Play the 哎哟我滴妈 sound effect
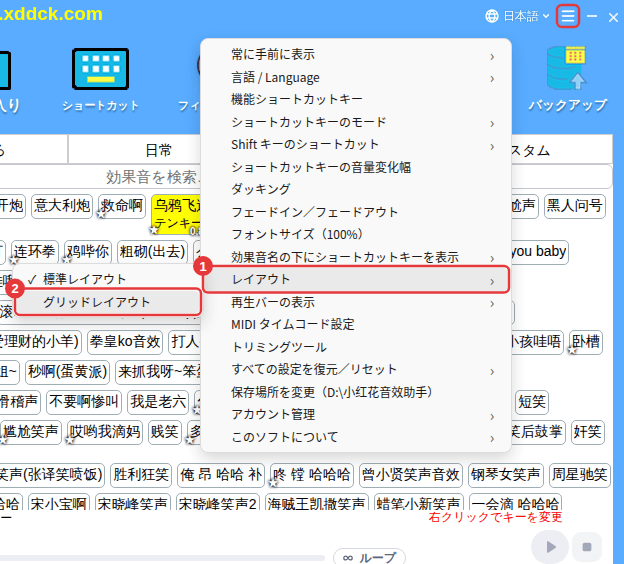This screenshot has height=564, width=624. pos(105,432)
